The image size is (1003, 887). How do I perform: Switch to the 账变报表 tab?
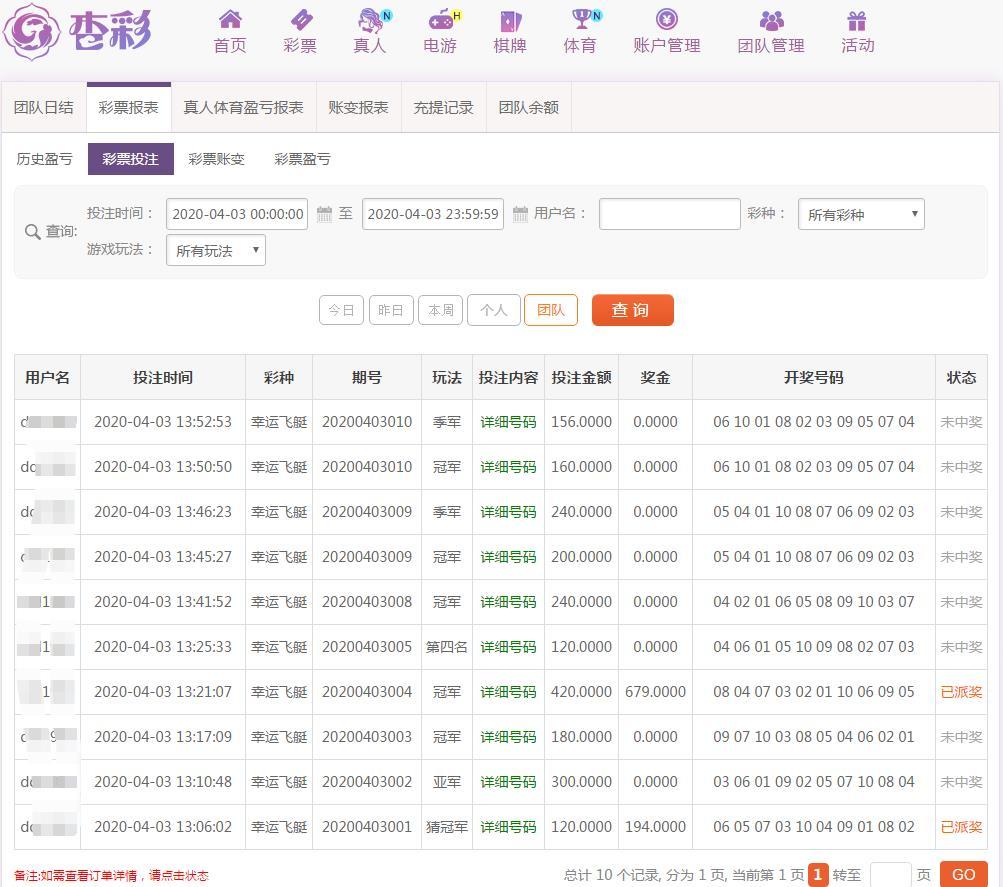(358, 107)
